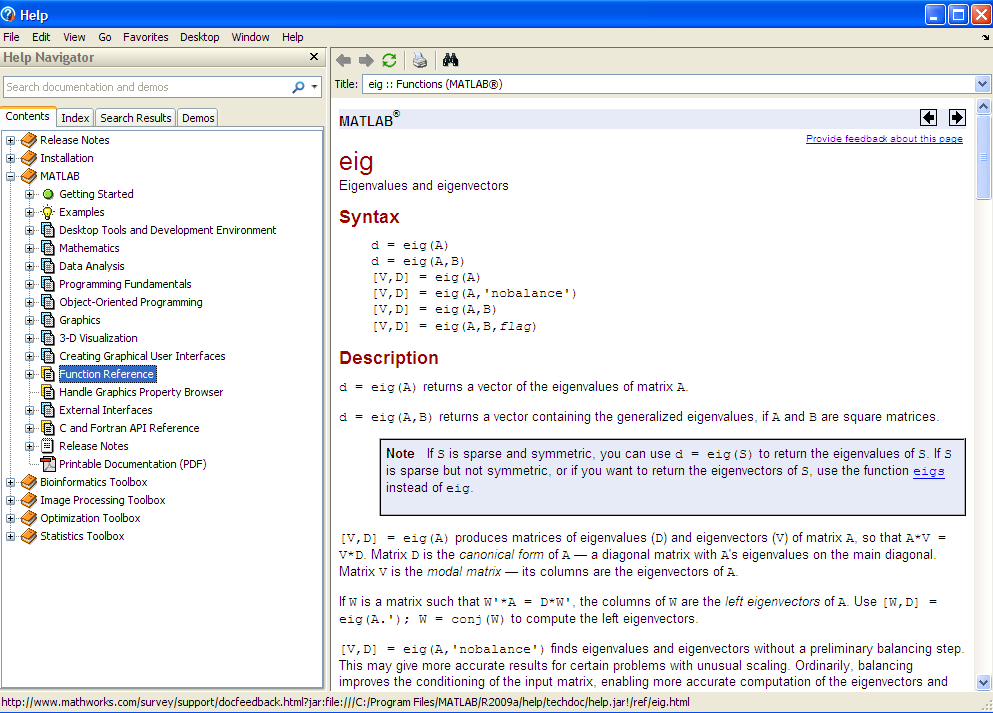This screenshot has height=713, width=993.
Task: Click the Printable Documentation PDF icon
Action: (x=48, y=464)
